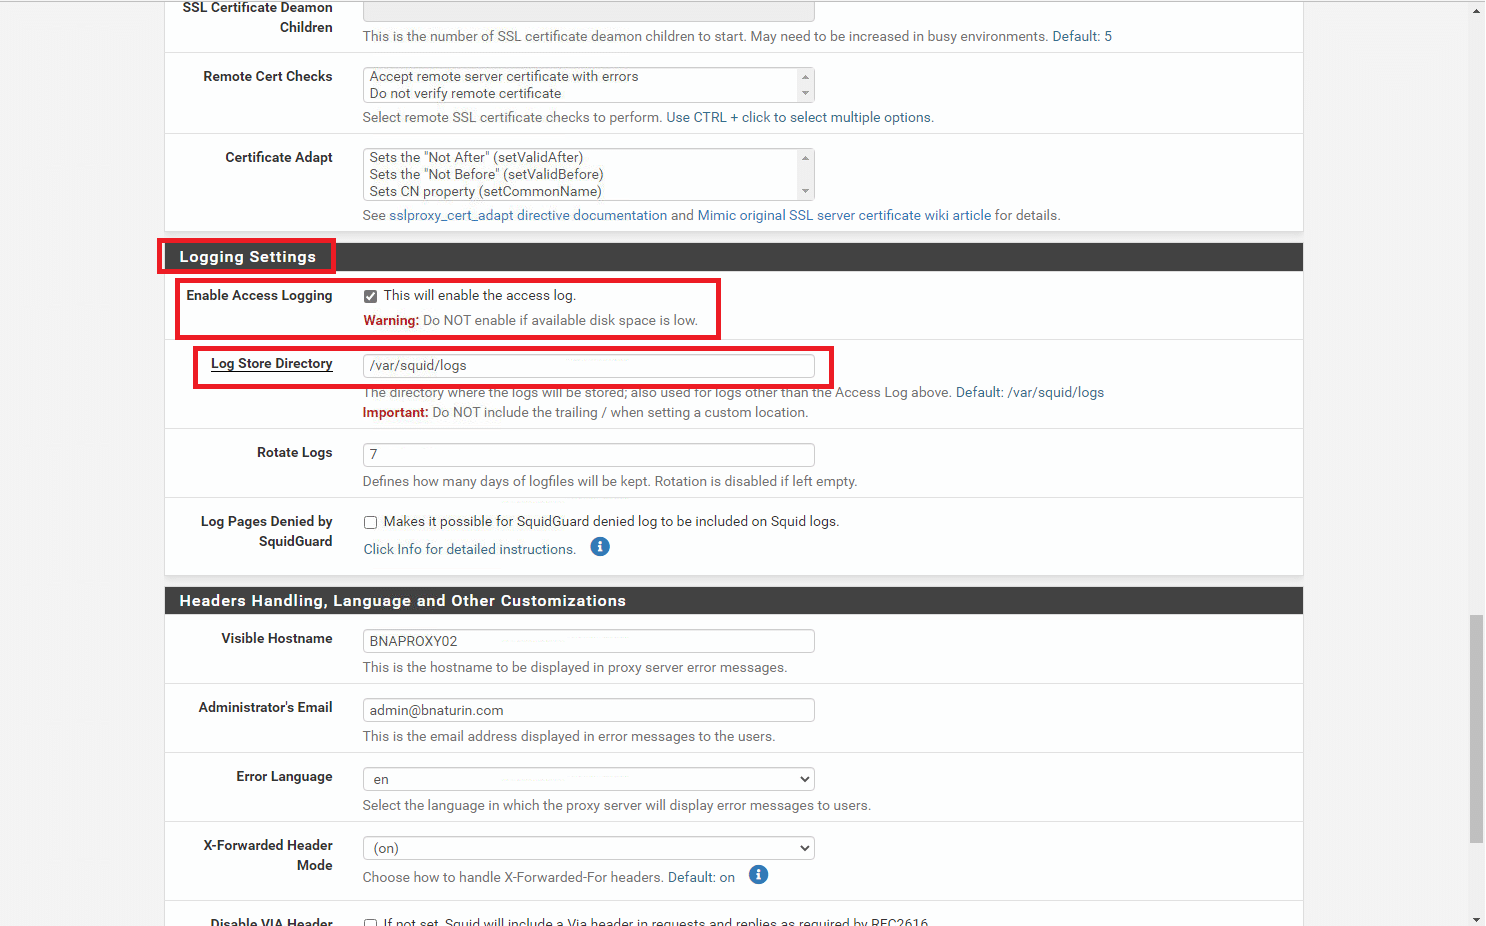Click into Administrator's Email field
Screen dimensions: 1486x926
[x=588, y=710]
